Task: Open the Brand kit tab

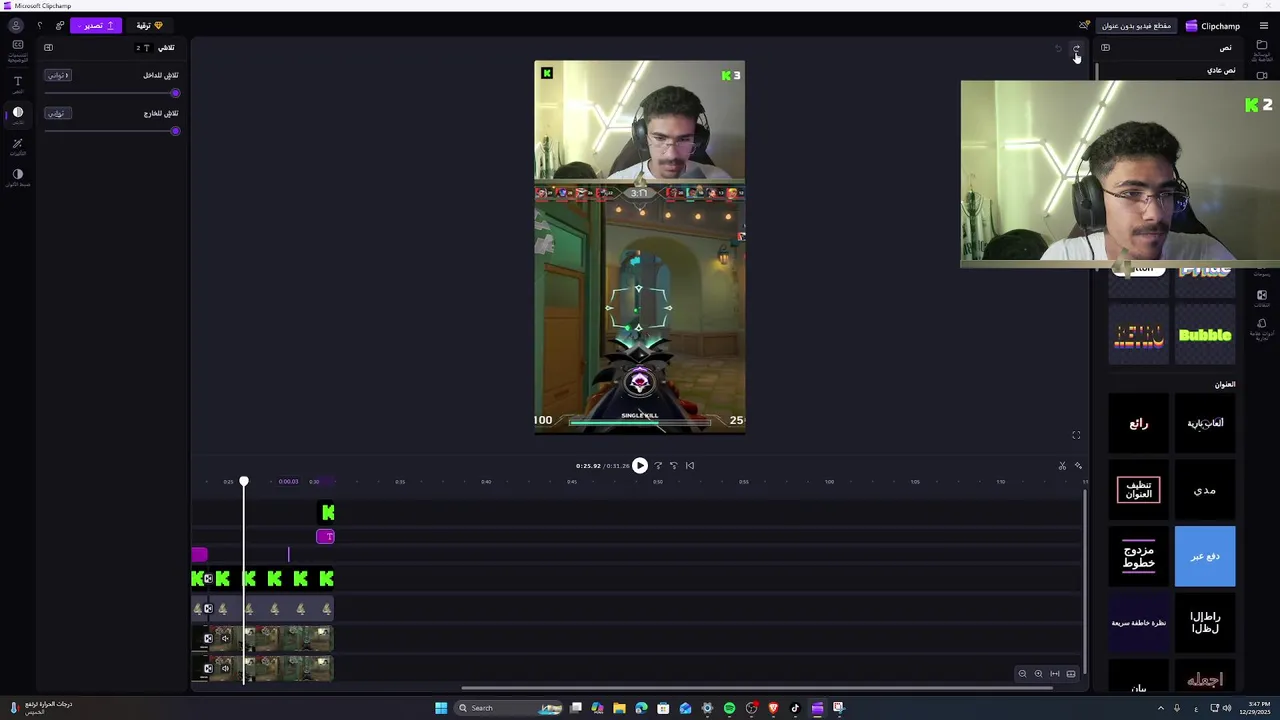Action: click(1262, 328)
